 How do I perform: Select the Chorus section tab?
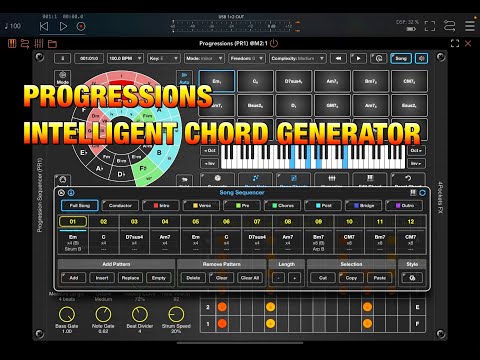point(283,205)
